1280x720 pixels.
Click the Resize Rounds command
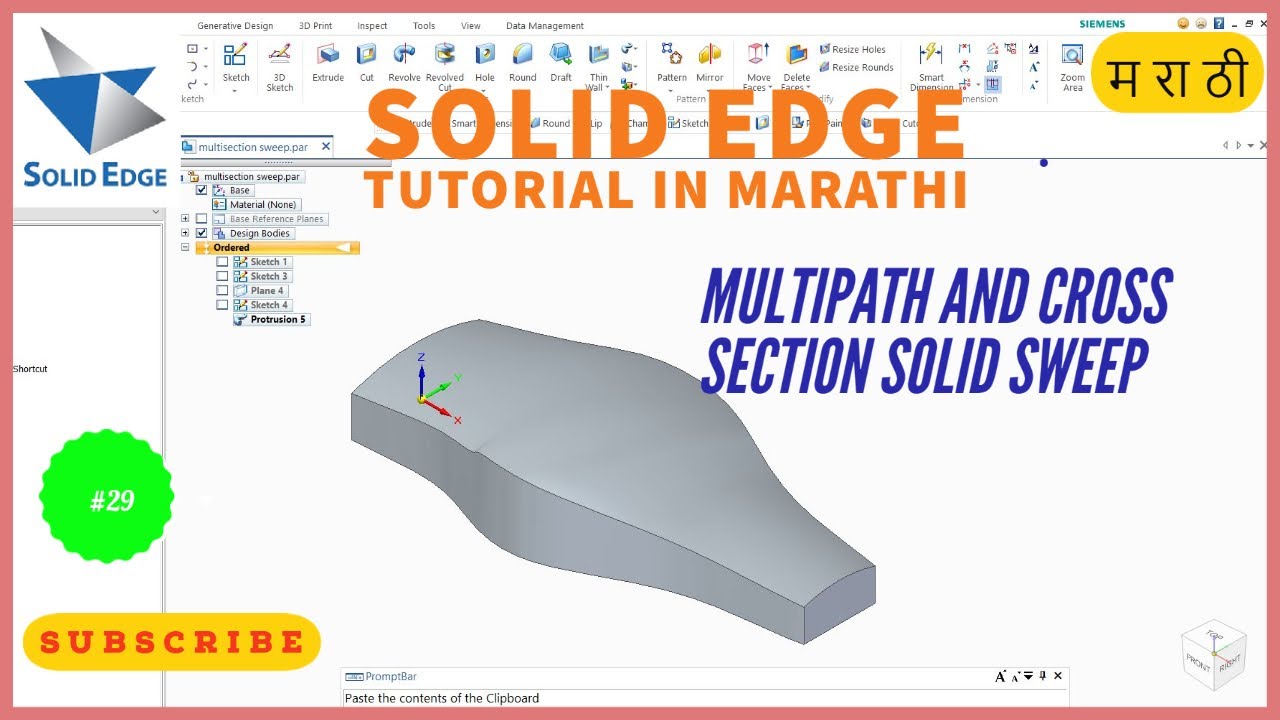coord(856,67)
